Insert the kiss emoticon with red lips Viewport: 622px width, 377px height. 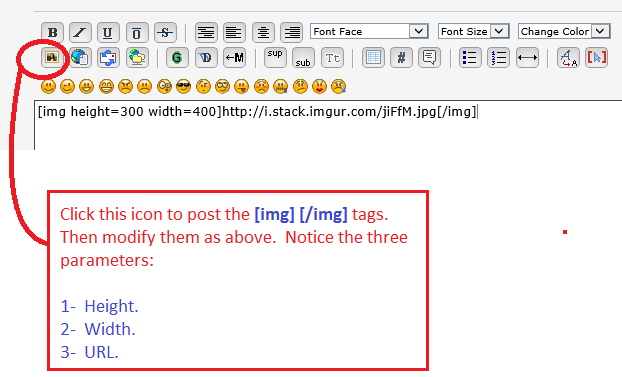click(319, 86)
